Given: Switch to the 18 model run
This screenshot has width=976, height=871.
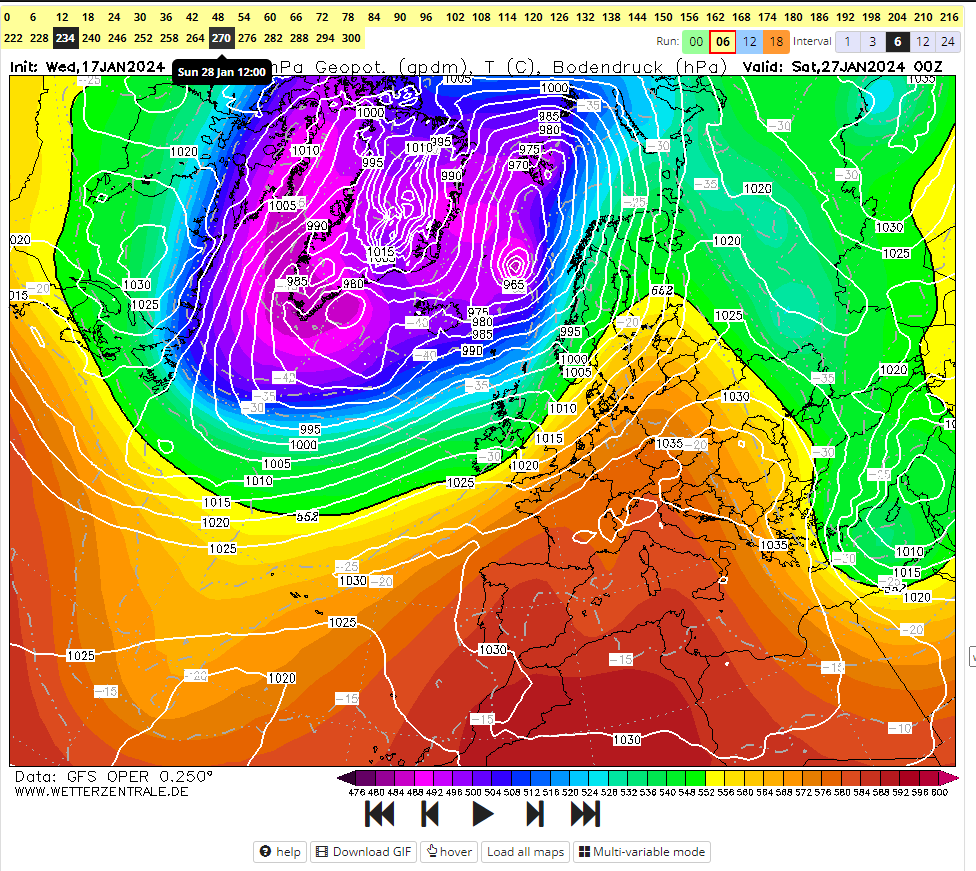Looking at the screenshot, I should [x=776, y=42].
